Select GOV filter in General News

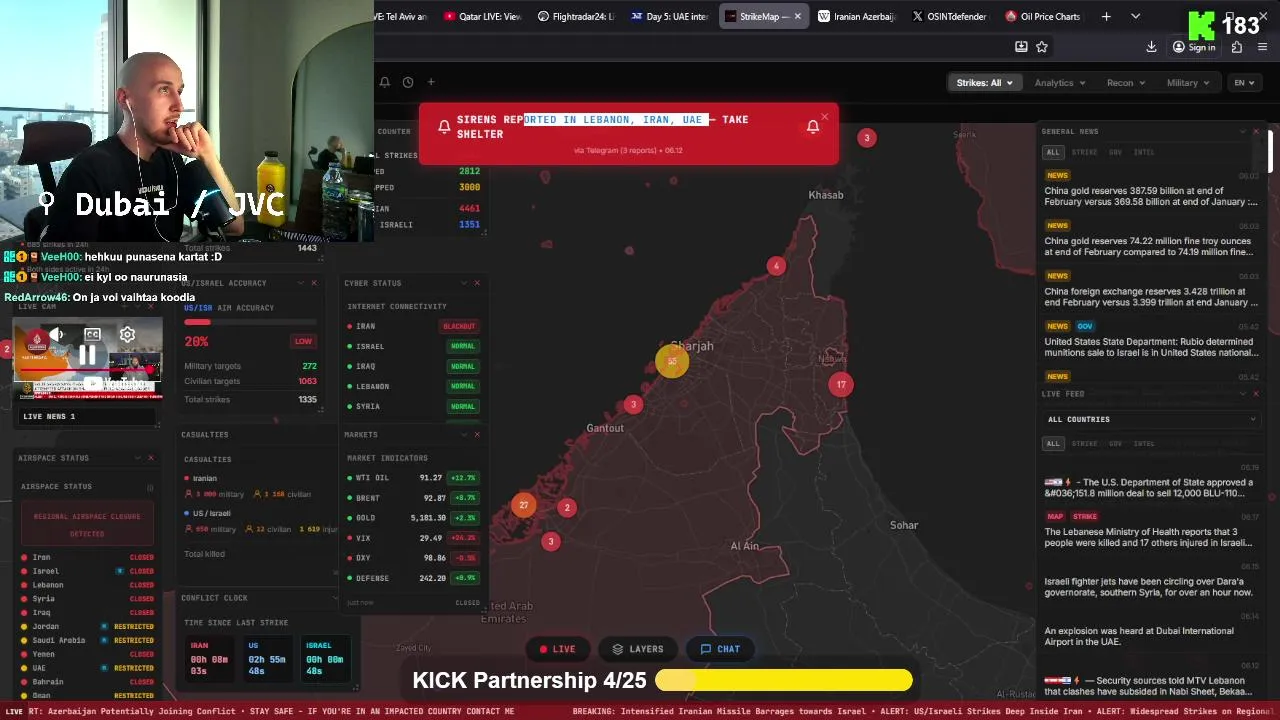tap(1115, 152)
